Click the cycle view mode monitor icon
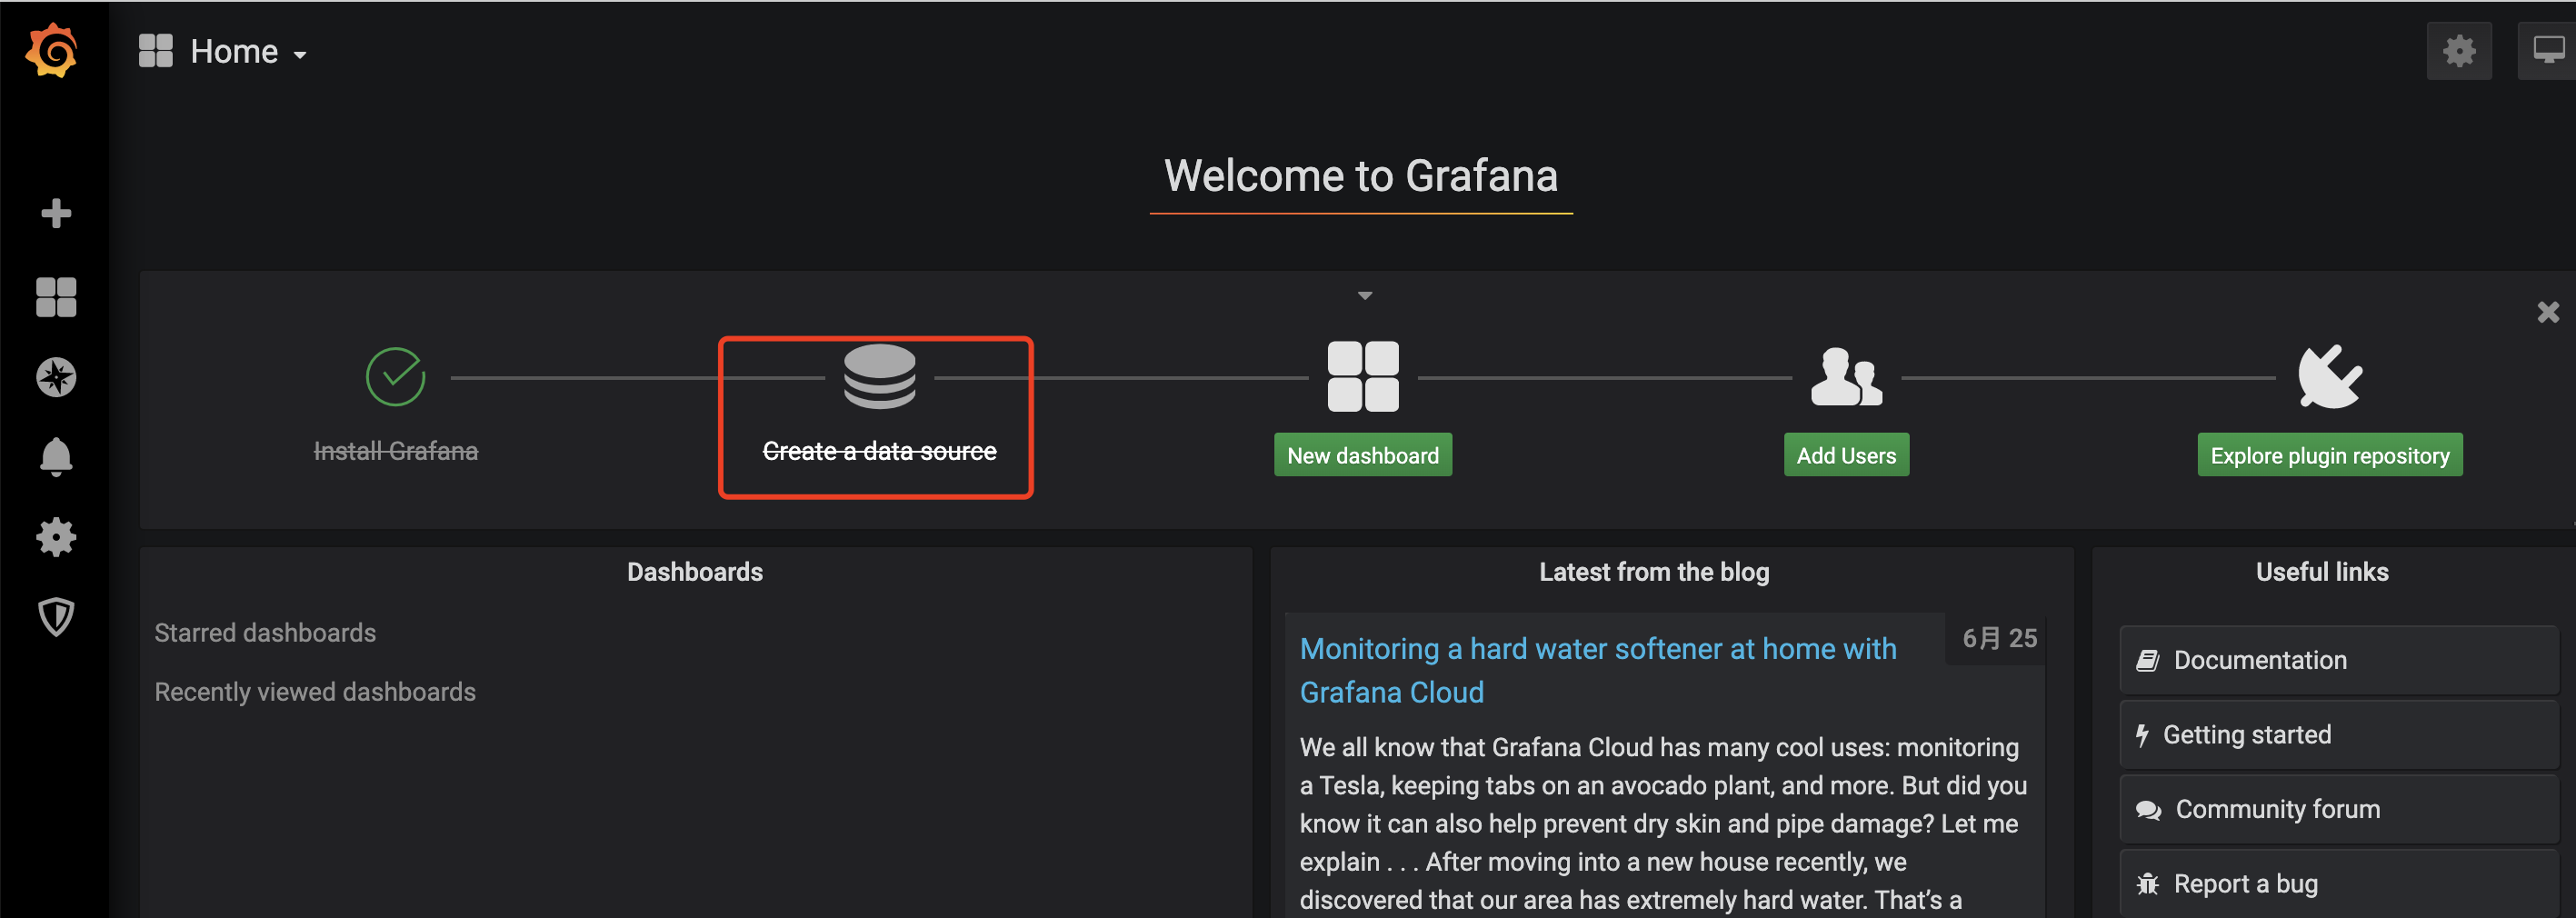The height and width of the screenshot is (918, 2576). (2547, 51)
